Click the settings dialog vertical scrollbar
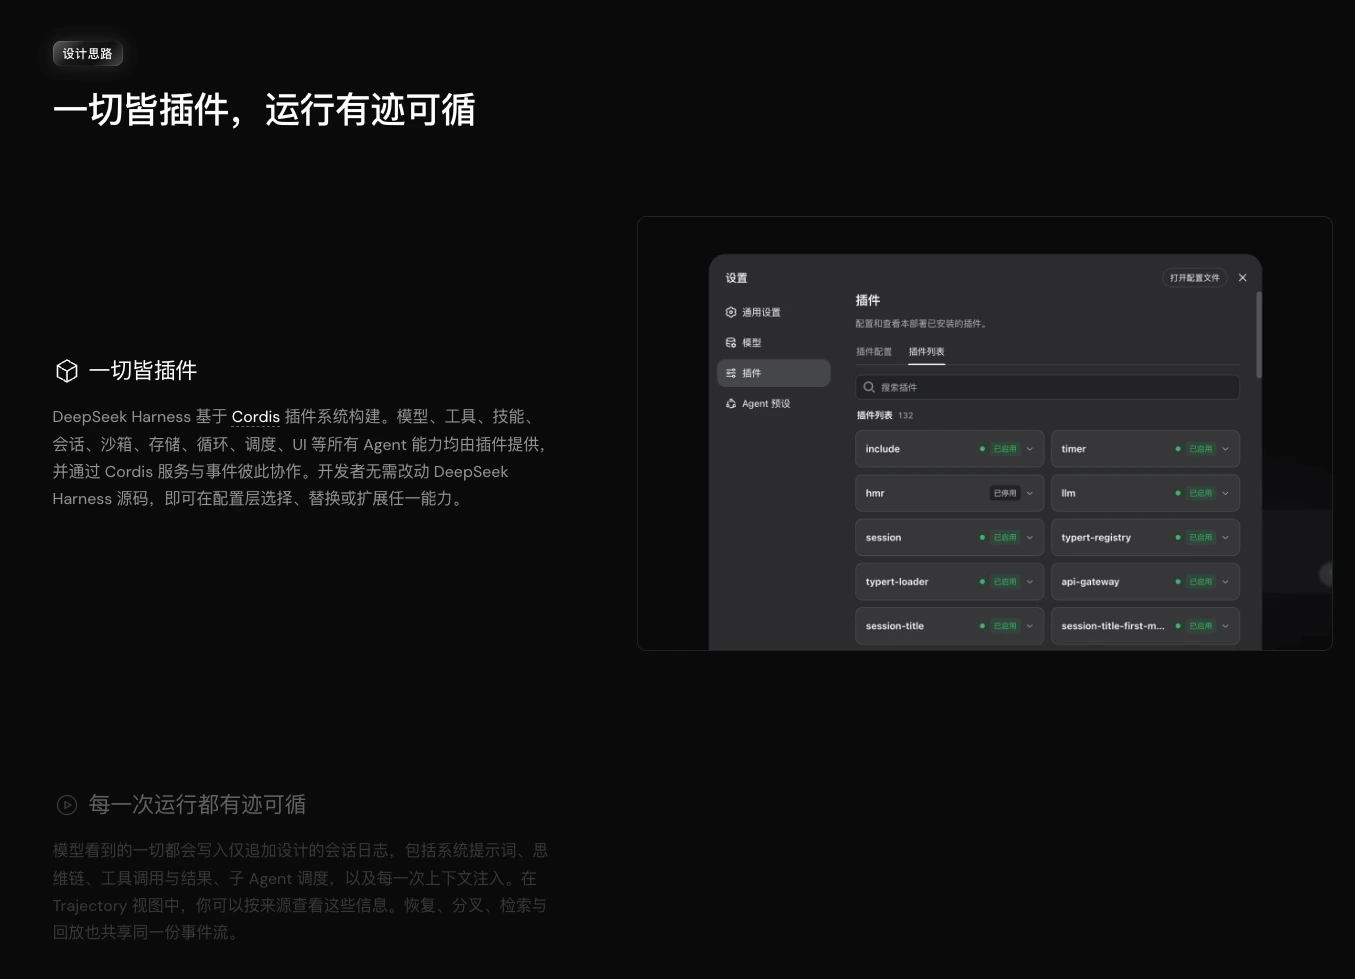Image resolution: width=1355 pixels, height=979 pixels. [1258, 335]
